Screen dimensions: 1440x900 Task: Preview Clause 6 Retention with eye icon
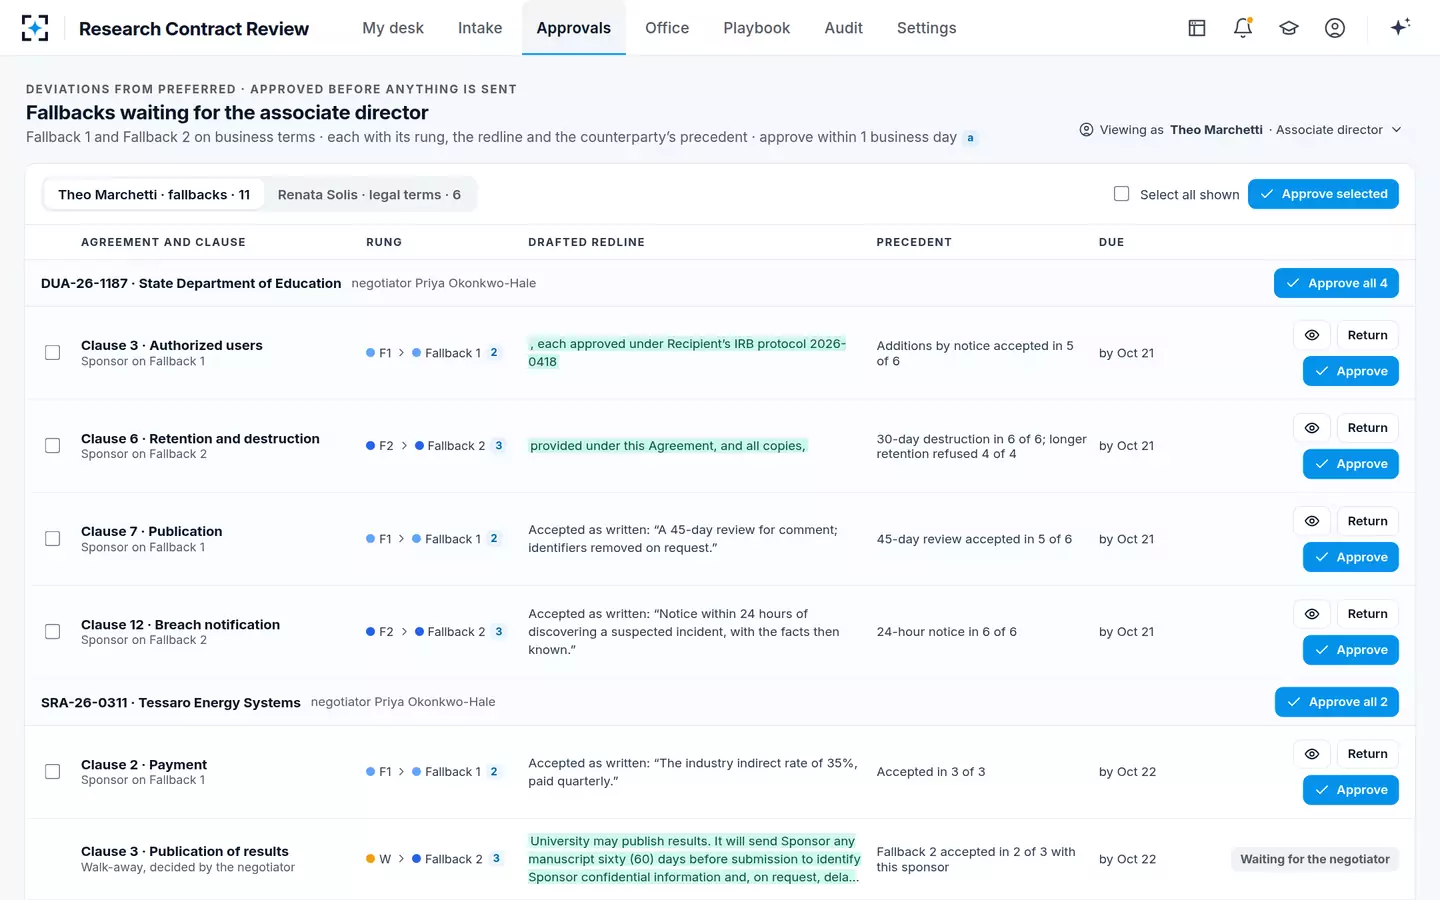1312,428
